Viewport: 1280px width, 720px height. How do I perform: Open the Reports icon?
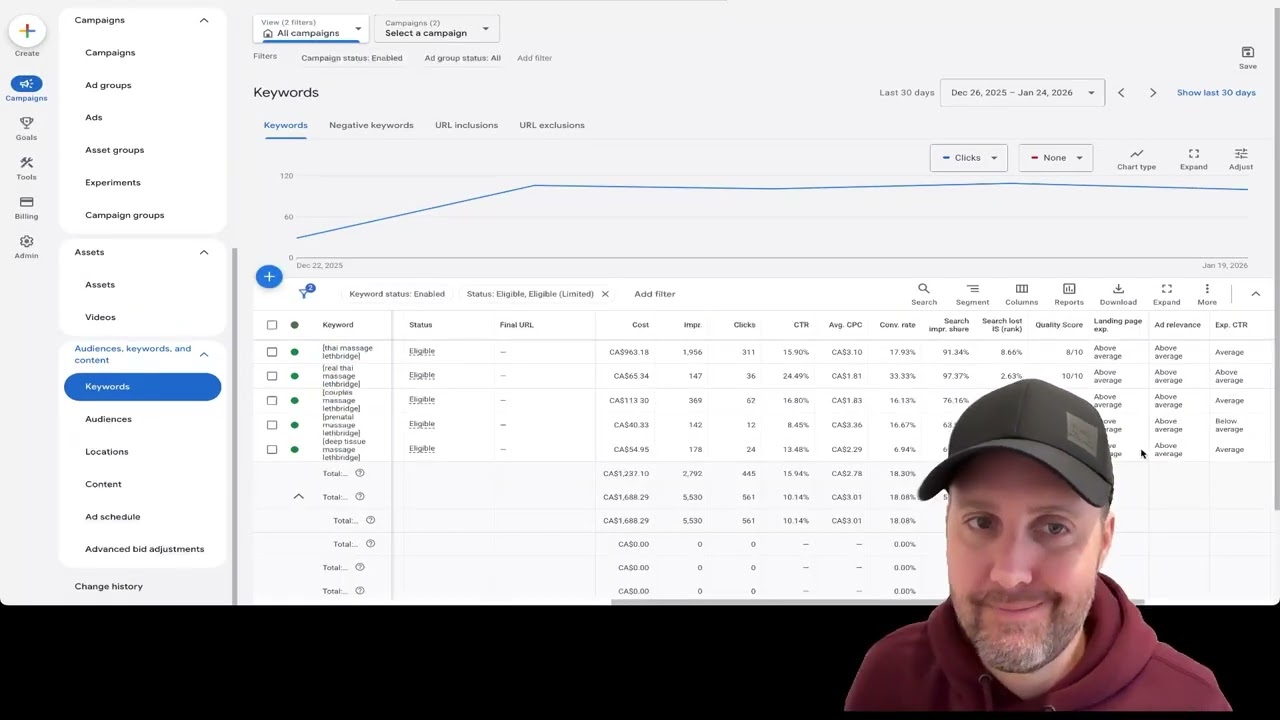click(x=1069, y=294)
